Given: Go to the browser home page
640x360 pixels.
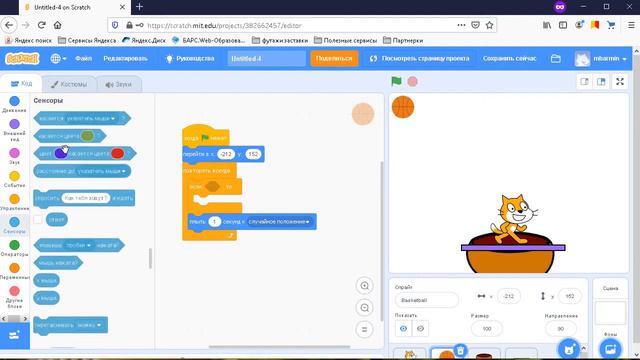Looking at the screenshot, I should pyautogui.click(x=58, y=25).
